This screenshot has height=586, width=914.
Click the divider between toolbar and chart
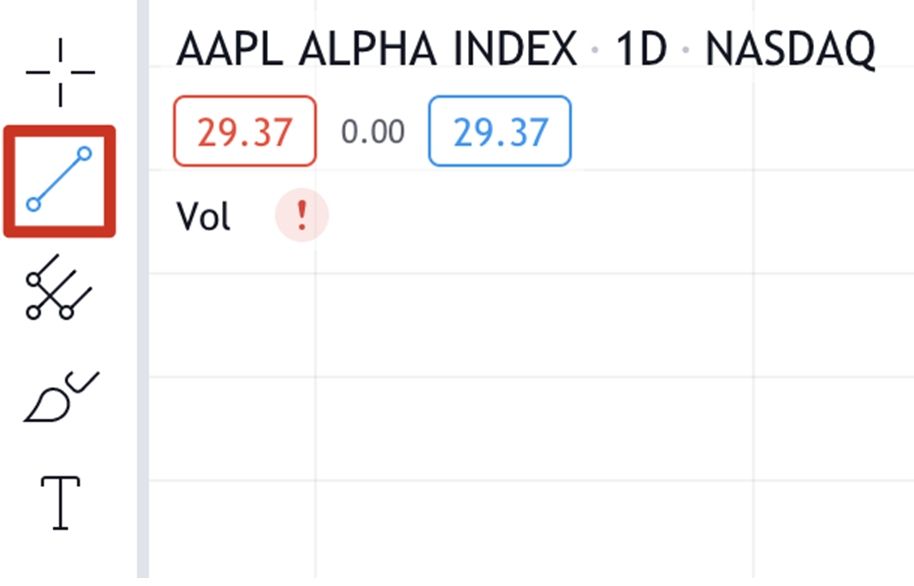pos(143,300)
